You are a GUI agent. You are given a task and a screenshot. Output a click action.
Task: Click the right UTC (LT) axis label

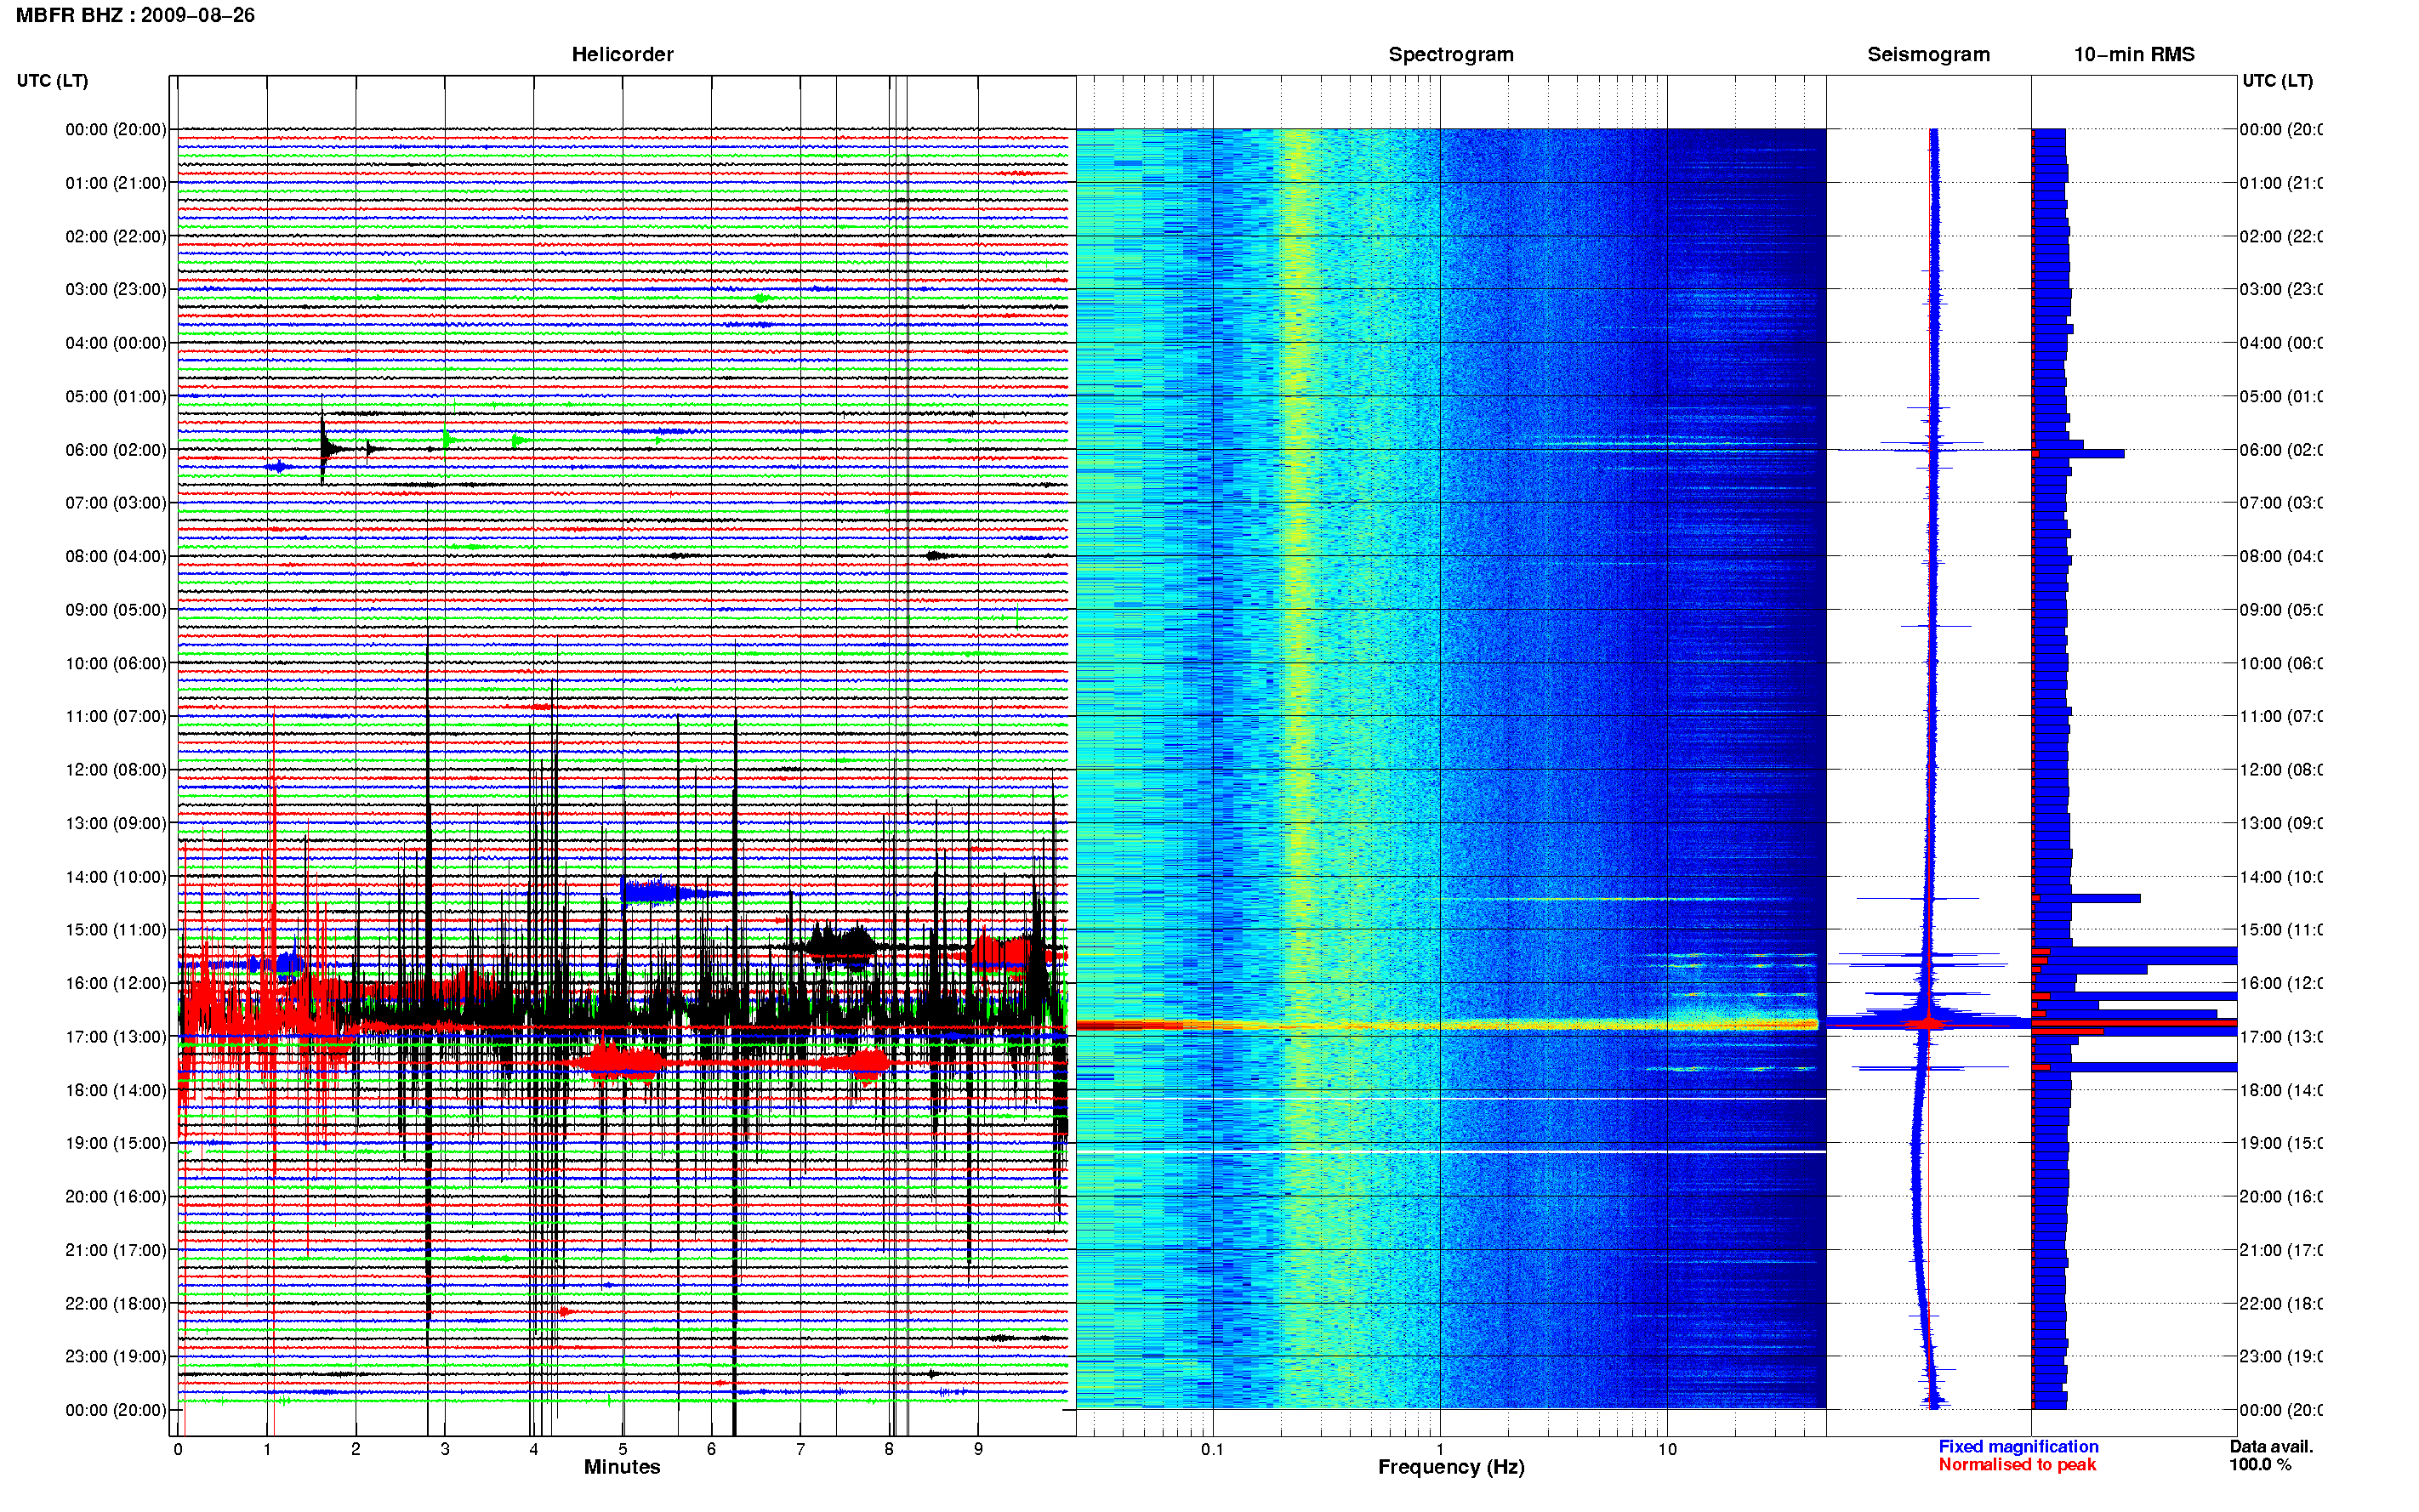pos(2277,81)
